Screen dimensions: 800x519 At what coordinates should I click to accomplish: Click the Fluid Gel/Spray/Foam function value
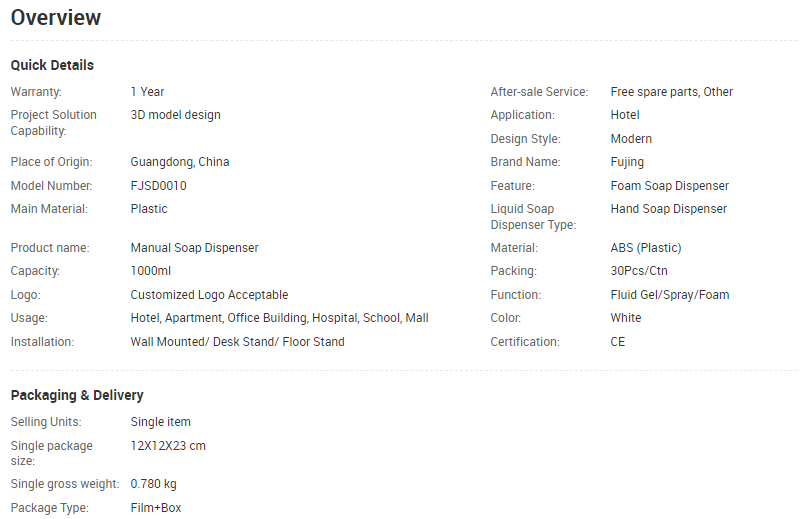670,295
